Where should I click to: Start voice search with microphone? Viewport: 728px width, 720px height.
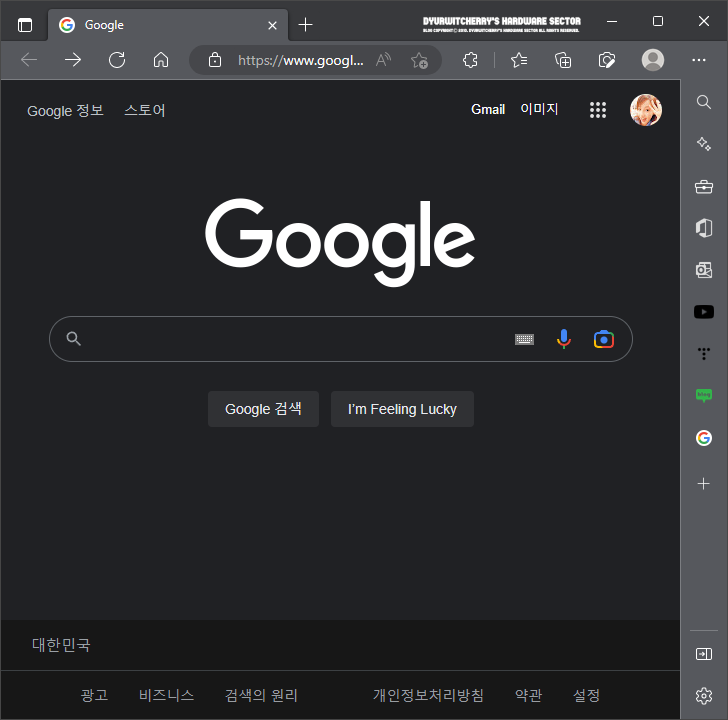pos(564,339)
